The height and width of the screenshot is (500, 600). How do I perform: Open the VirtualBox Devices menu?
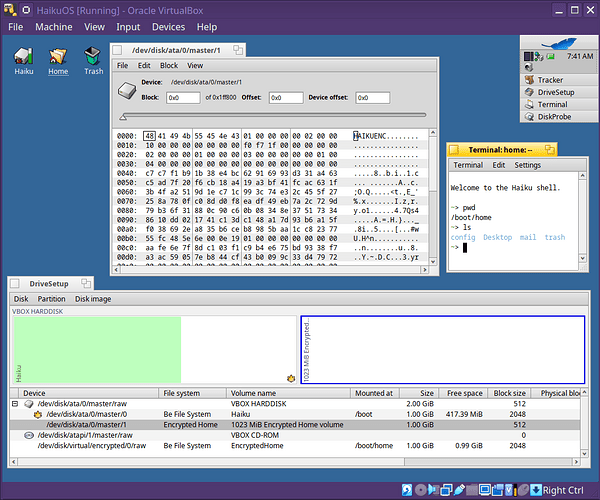click(x=168, y=27)
